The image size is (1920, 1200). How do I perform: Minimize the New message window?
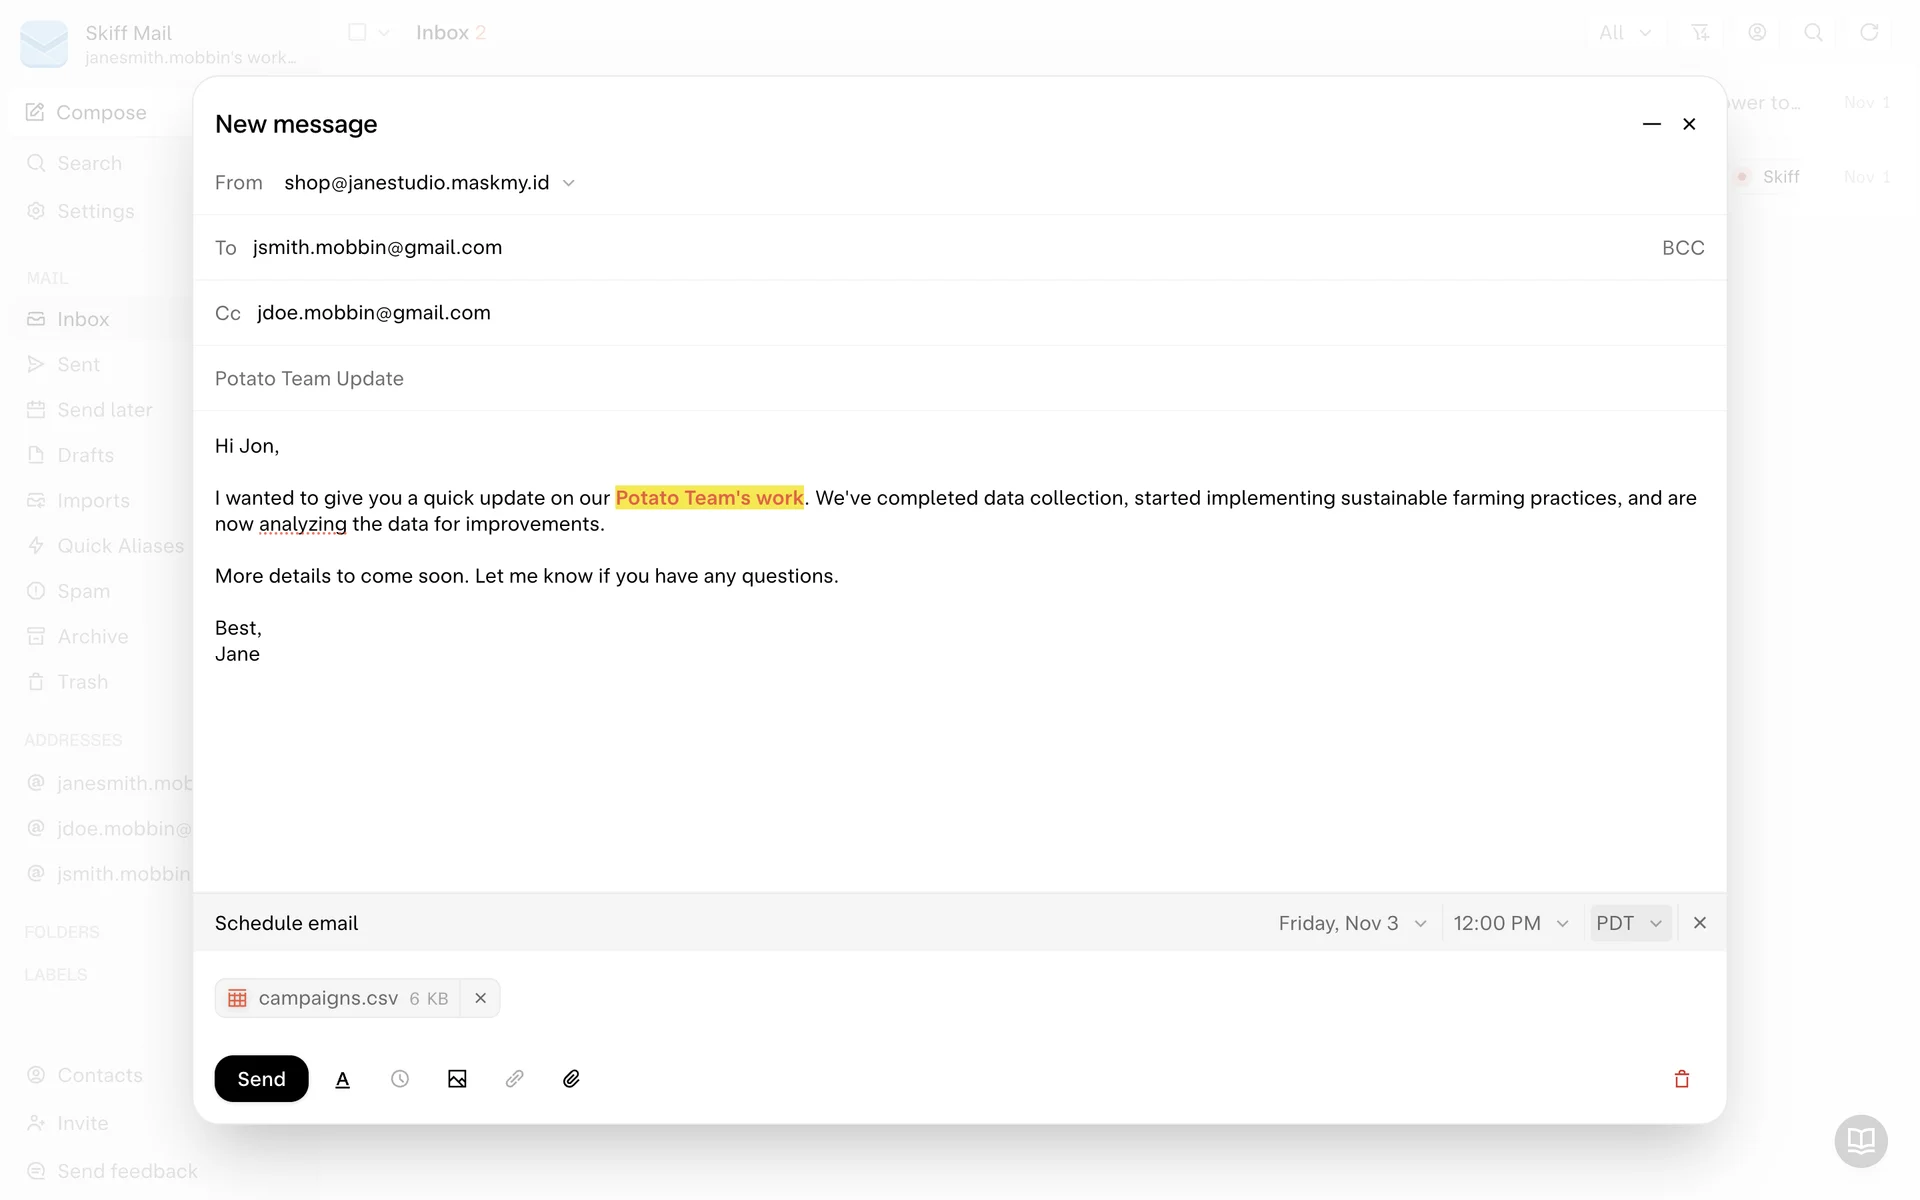pyautogui.click(x=1651, y=124)
